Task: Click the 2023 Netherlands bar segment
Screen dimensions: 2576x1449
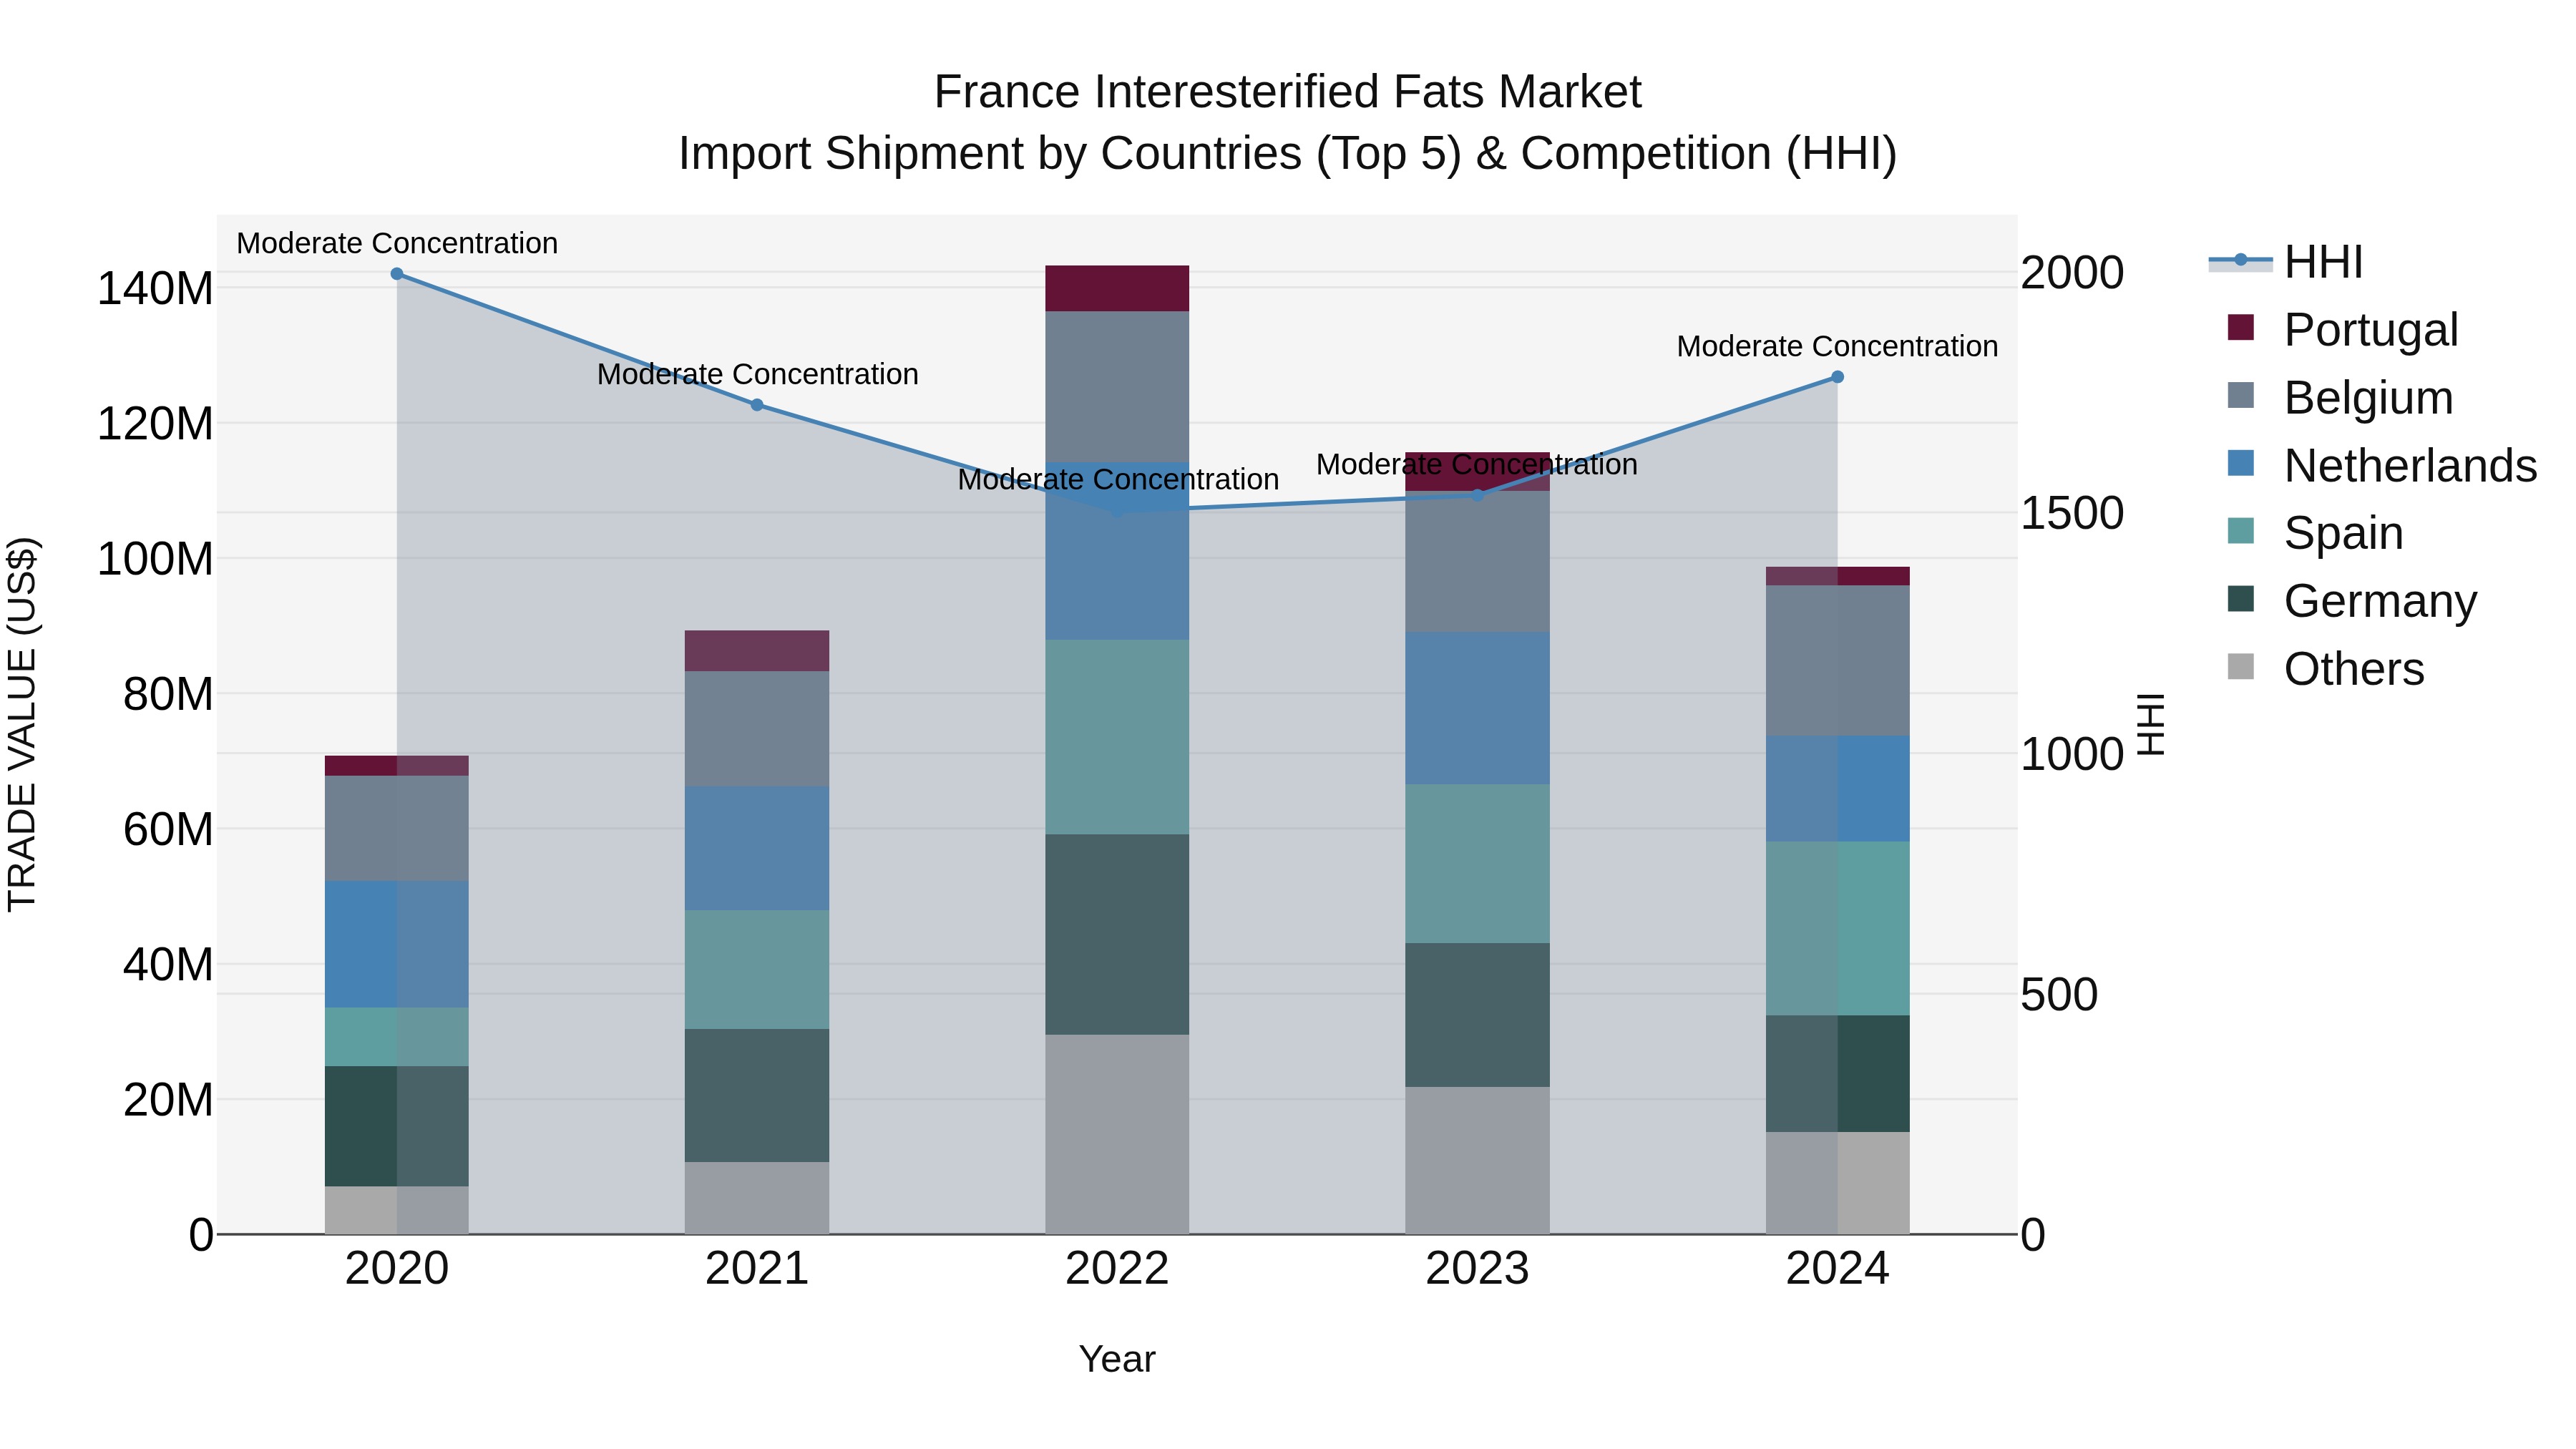Action: (x=1478, y=709)
